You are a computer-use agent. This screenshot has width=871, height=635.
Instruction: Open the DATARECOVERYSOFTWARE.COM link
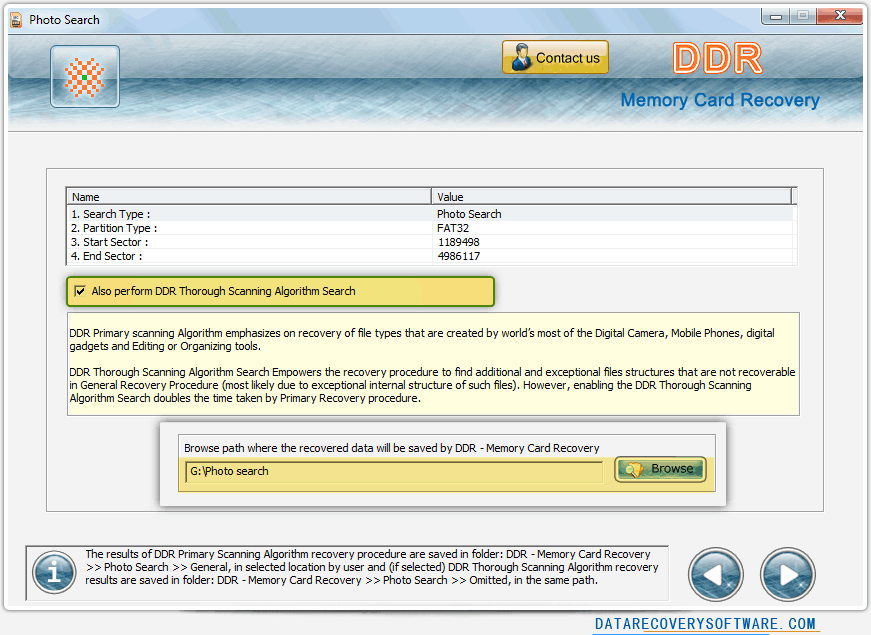(705, 624)
